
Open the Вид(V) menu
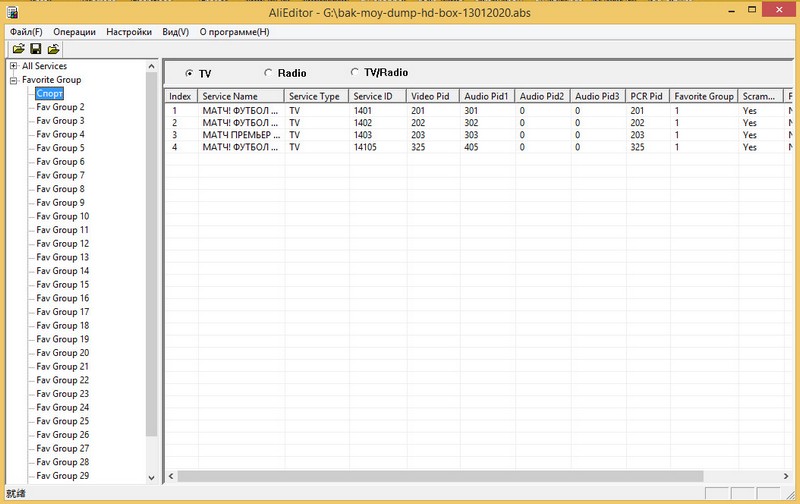coord(176,32)
